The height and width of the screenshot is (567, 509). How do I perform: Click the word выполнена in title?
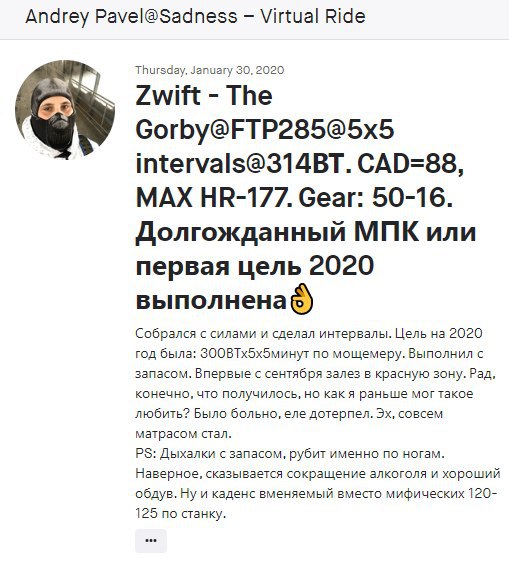211,301
